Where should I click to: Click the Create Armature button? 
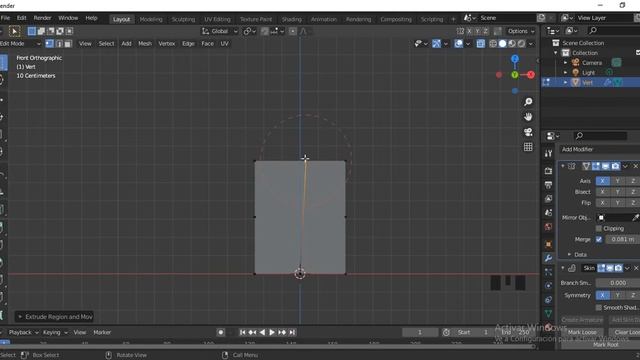pos(582,320)
